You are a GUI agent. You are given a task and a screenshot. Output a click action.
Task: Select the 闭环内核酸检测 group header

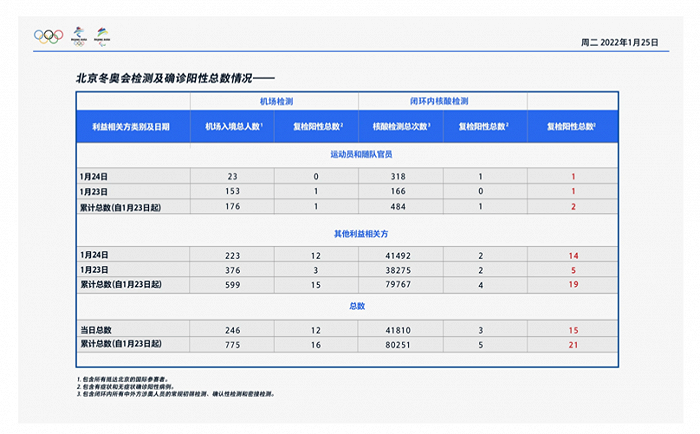point(439,101)
